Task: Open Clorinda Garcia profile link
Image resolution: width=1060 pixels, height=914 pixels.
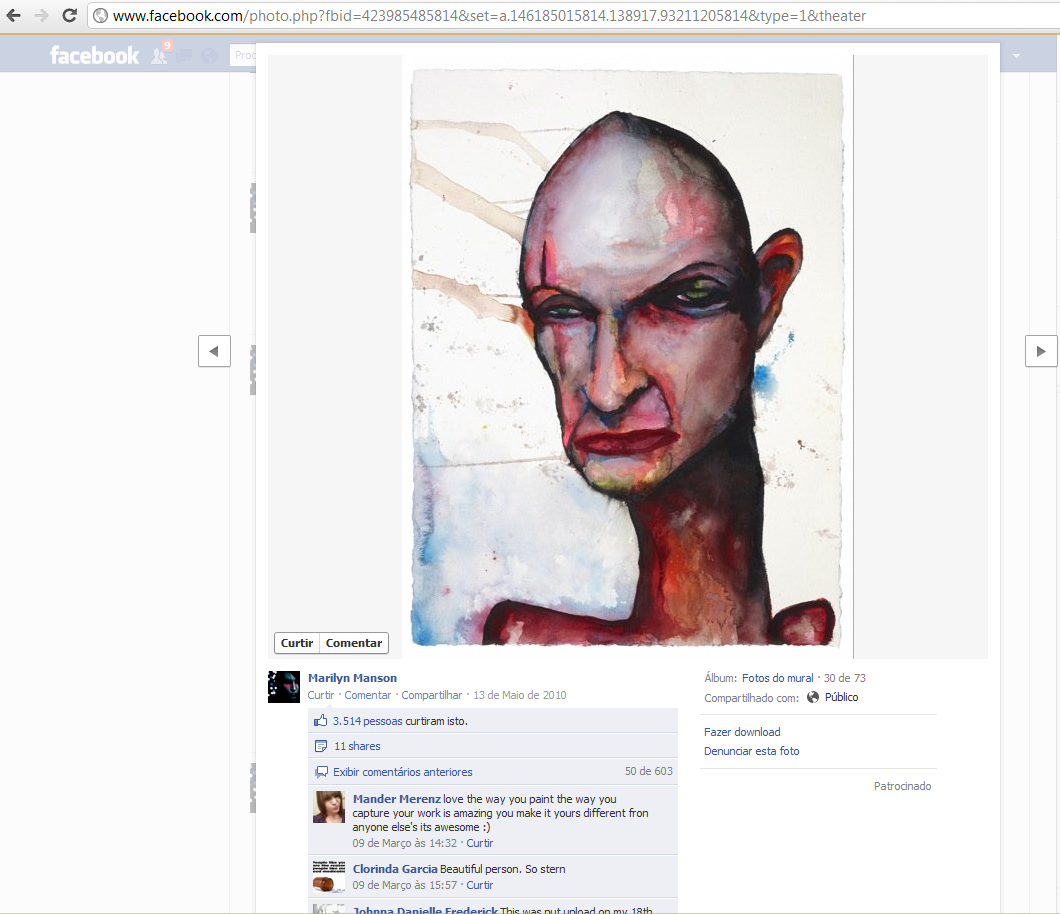Action: click(395, 869)
